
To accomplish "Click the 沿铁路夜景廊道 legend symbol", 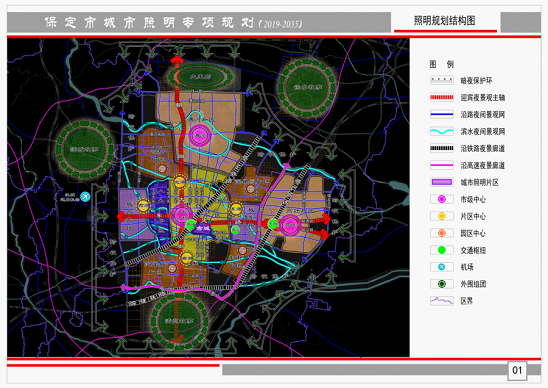I will point(442,148).
